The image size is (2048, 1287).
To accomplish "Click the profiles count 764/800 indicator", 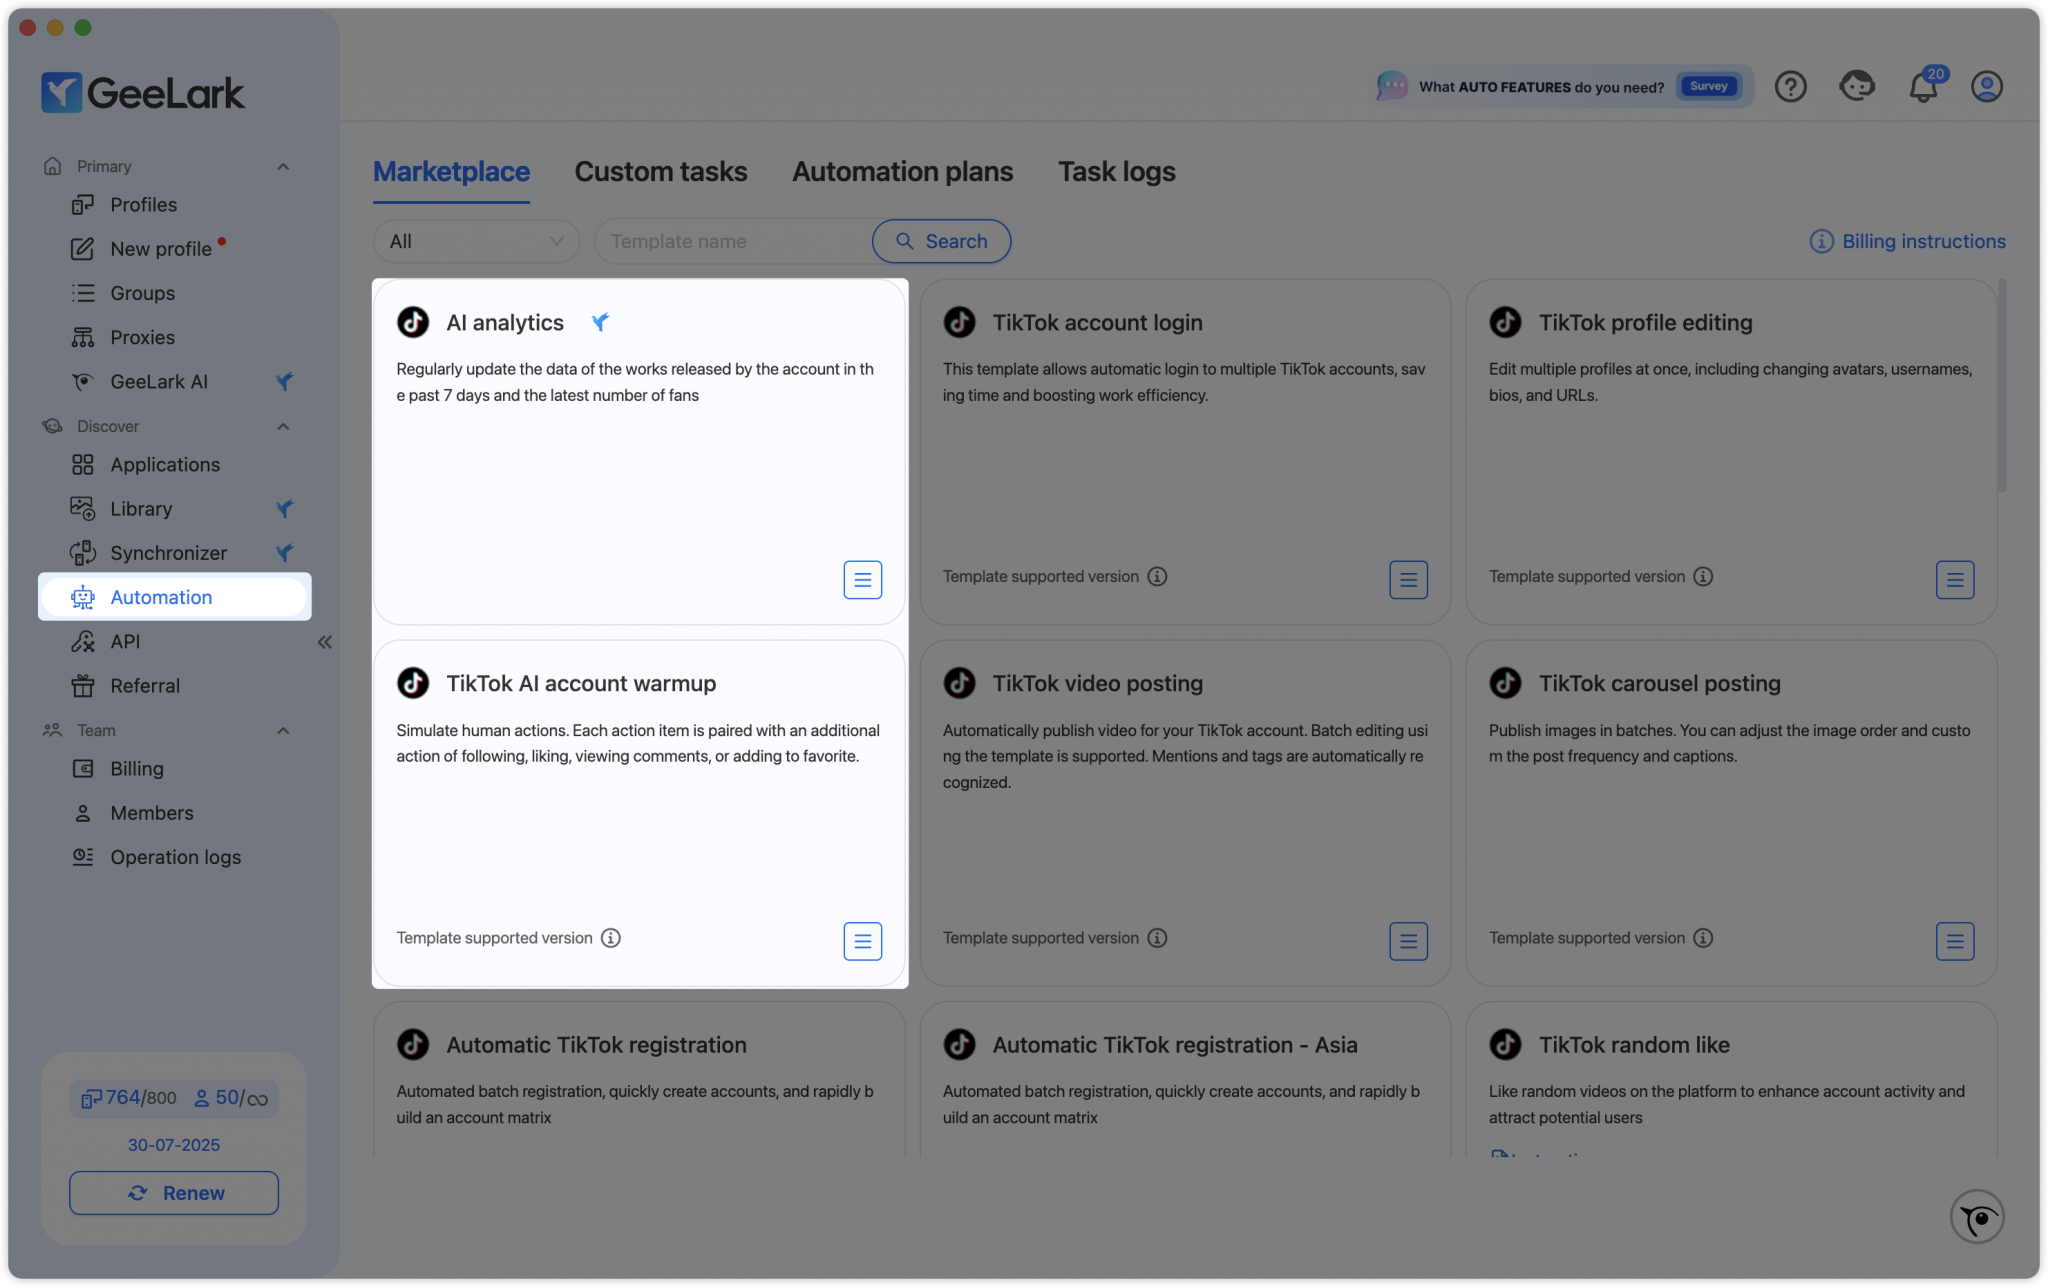I will 128,1098.
